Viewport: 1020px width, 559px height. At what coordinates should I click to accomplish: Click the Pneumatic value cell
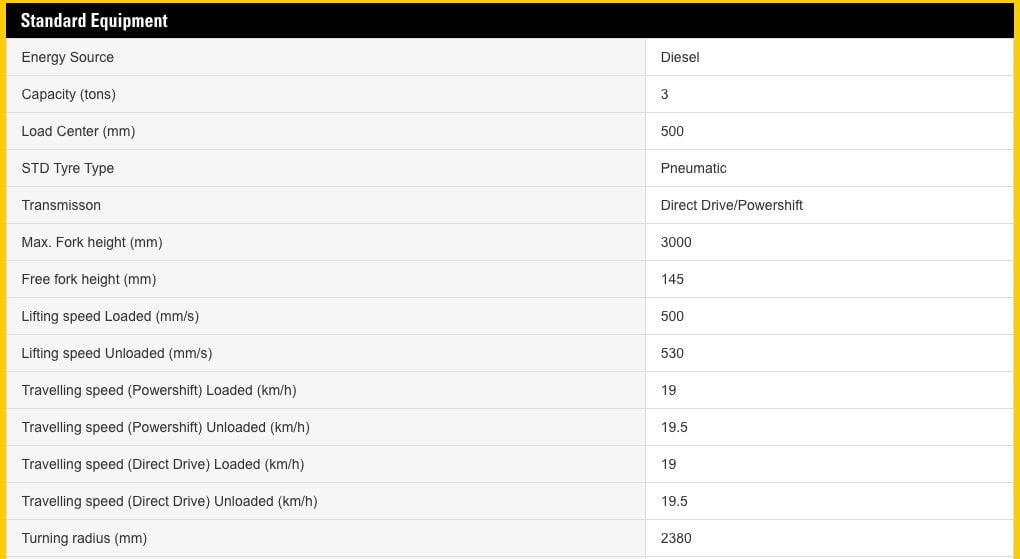pos(694,168)
